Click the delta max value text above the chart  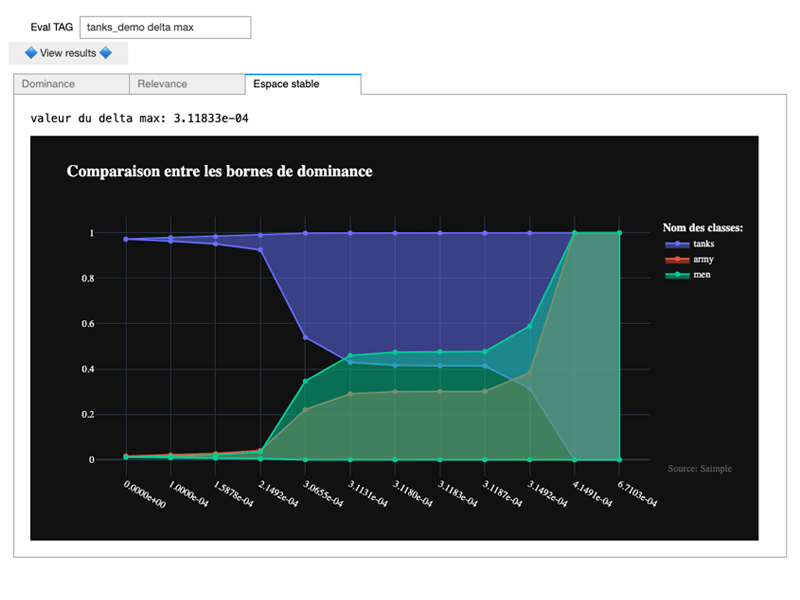[x=140, y=118]
